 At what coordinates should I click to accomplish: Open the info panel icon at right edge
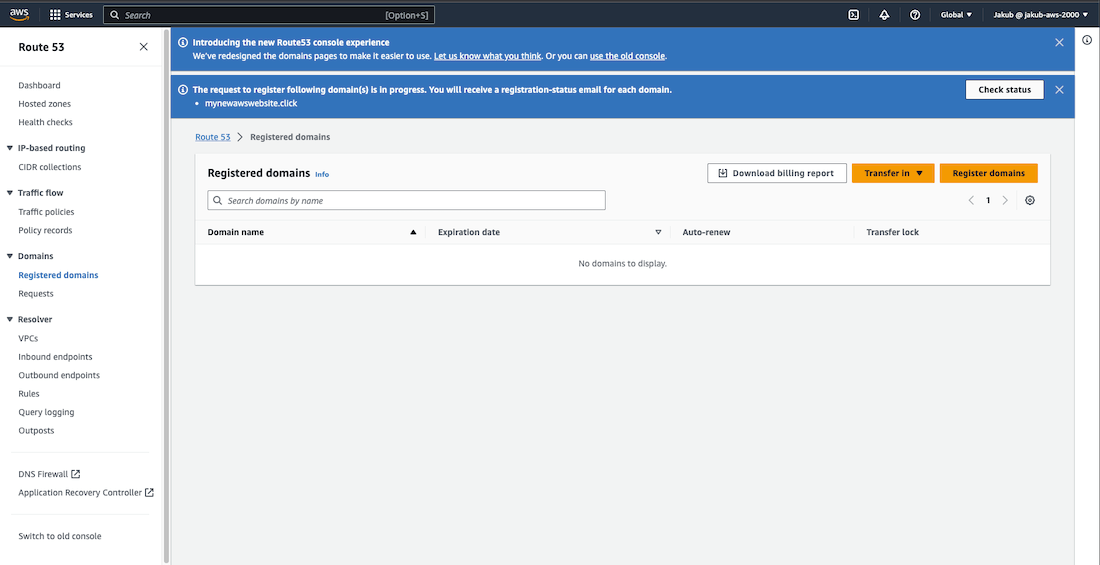pos(1087,40)
